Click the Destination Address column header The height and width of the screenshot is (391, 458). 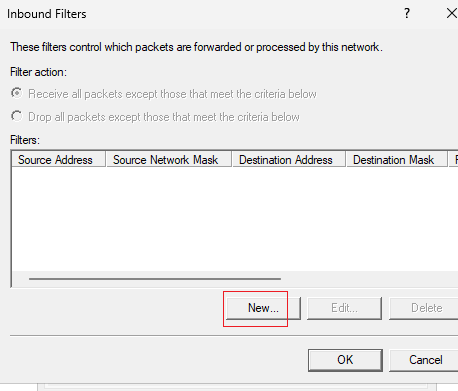[x=289, y=159]
